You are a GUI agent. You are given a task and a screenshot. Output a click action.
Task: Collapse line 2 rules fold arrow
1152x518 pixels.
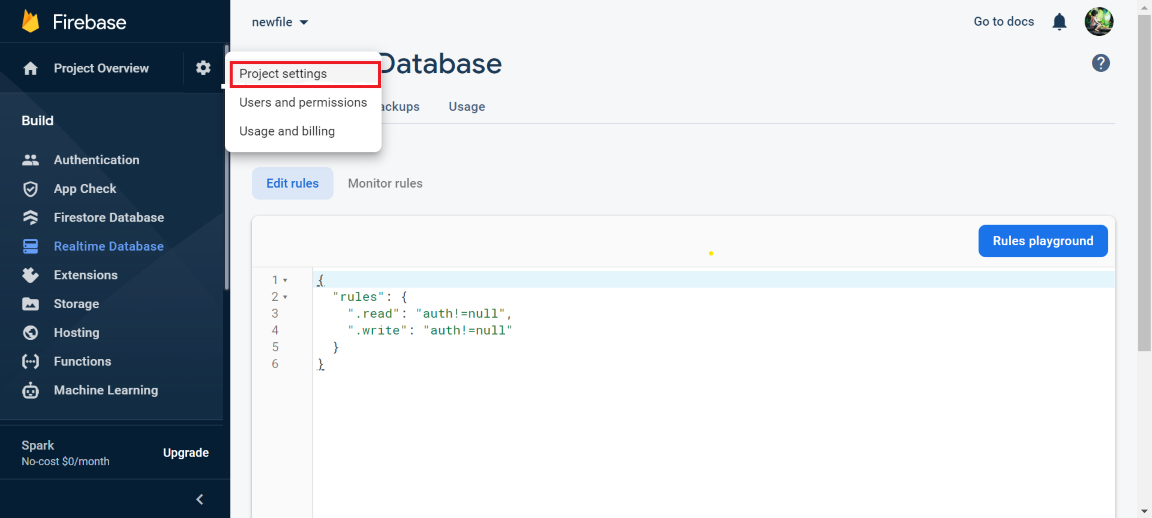(x=285, y=297)
